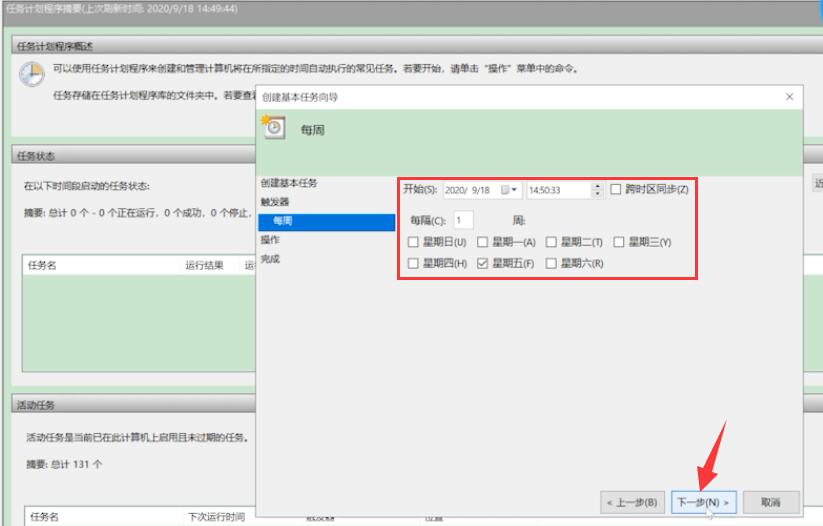
Task: Select highlighted 每周 step in sidebar
Action: click(x=326, y=222)
